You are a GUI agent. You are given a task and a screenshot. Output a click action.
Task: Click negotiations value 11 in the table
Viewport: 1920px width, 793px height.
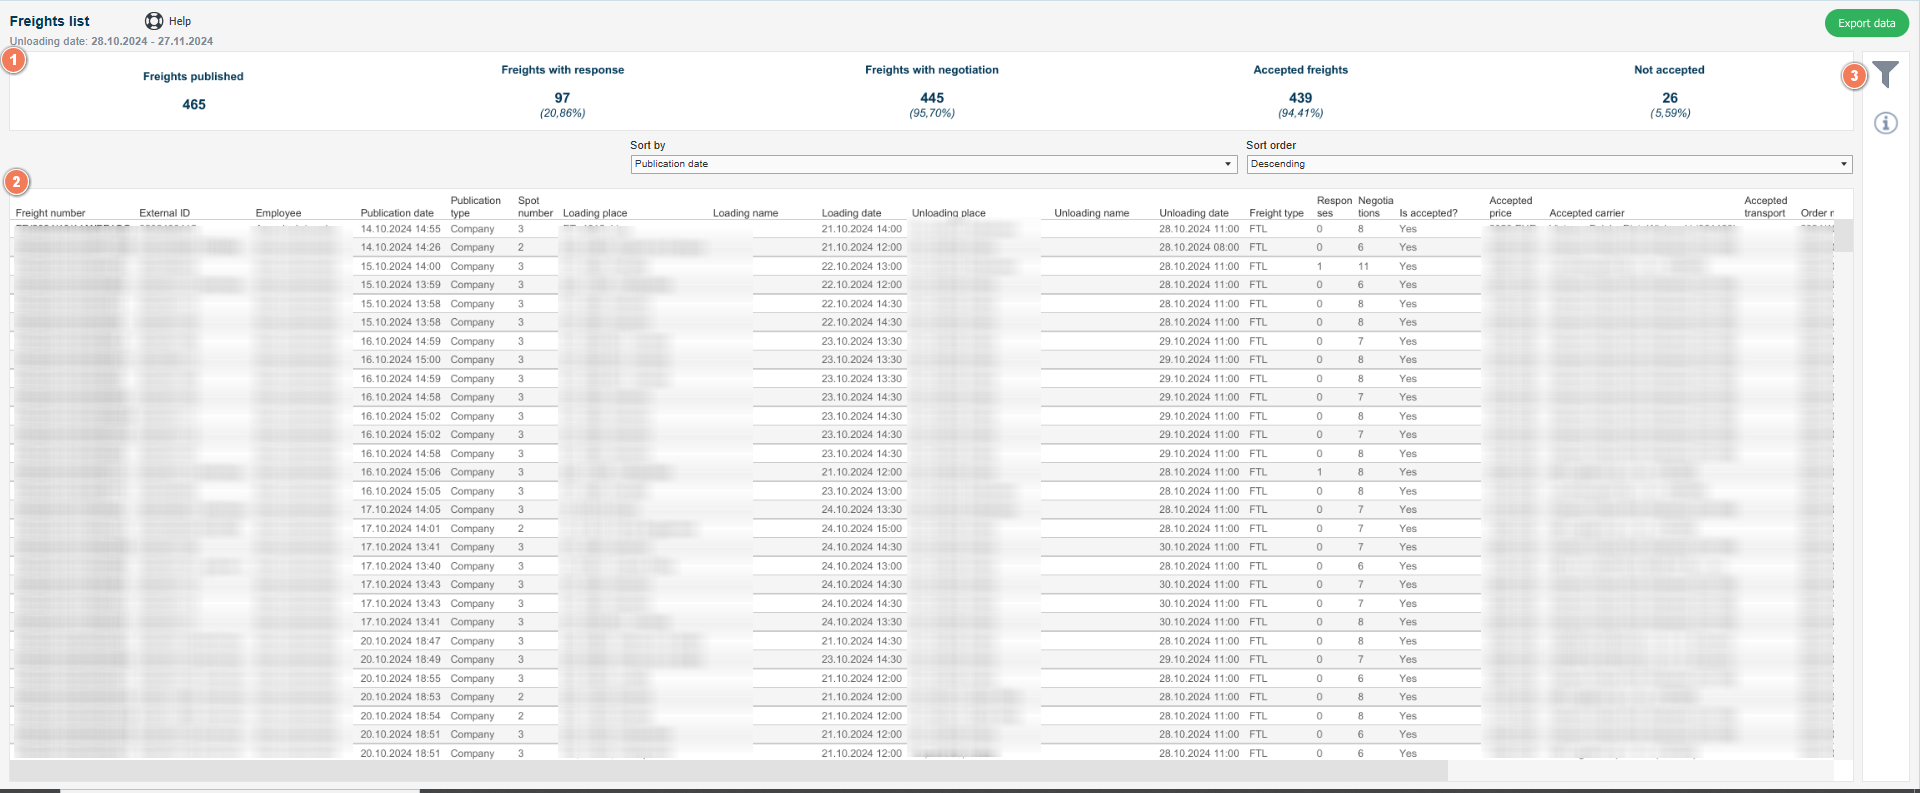pos(1363,266)
